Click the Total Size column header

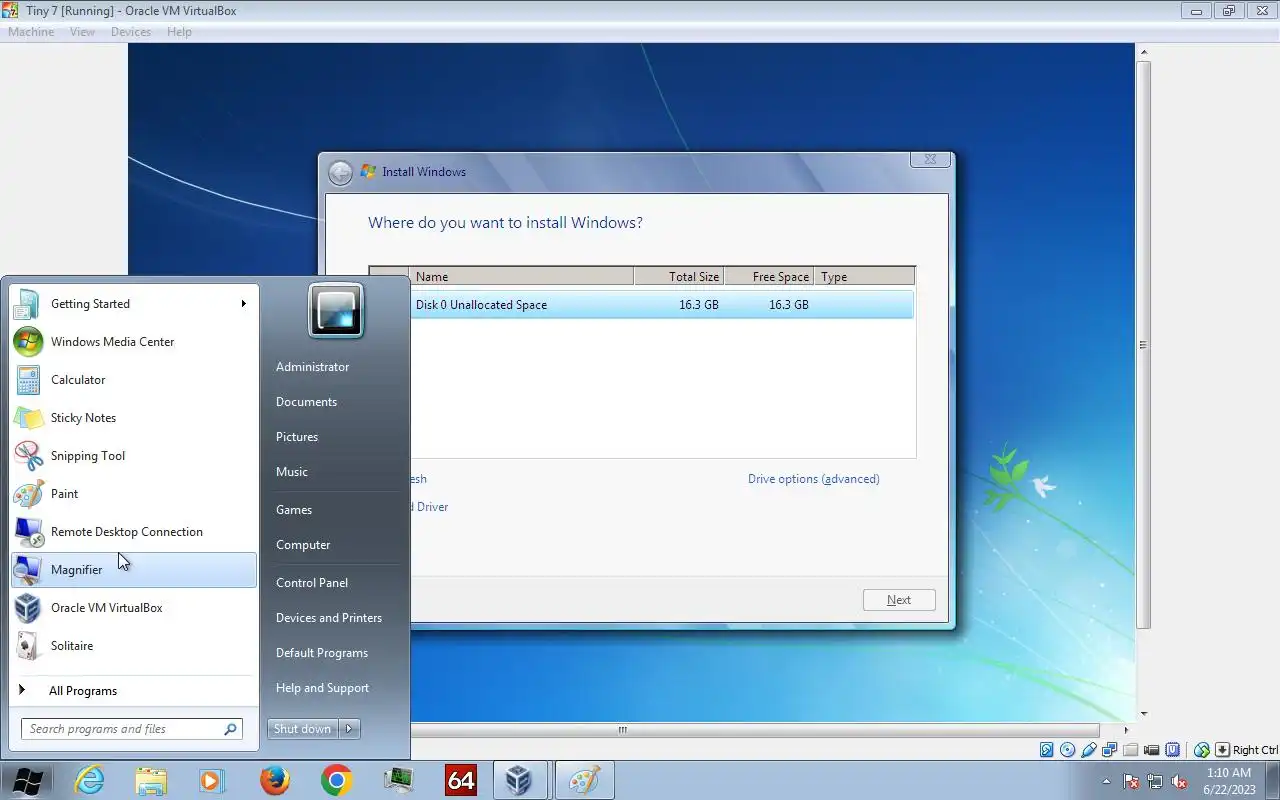[x=679, y=277]
